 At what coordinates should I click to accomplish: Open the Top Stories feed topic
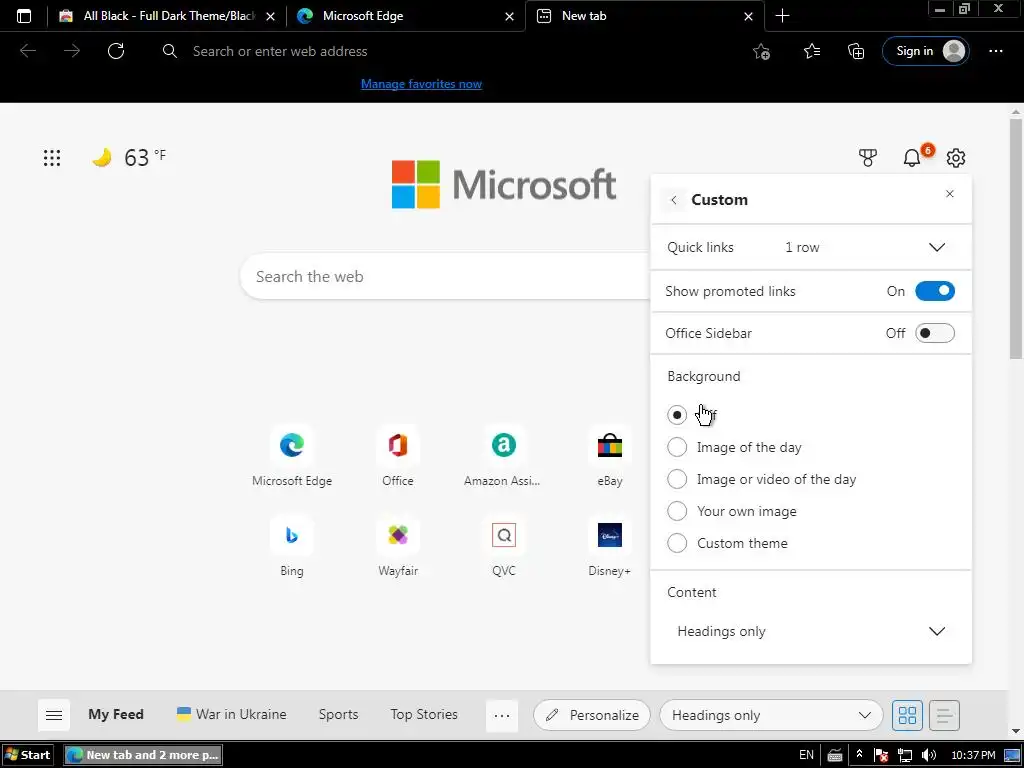[x=424, y=714]
